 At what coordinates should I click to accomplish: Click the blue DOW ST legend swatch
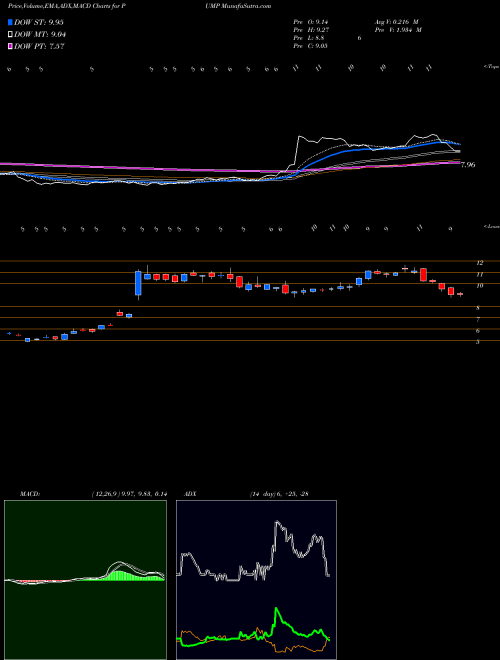pos(10,22)
